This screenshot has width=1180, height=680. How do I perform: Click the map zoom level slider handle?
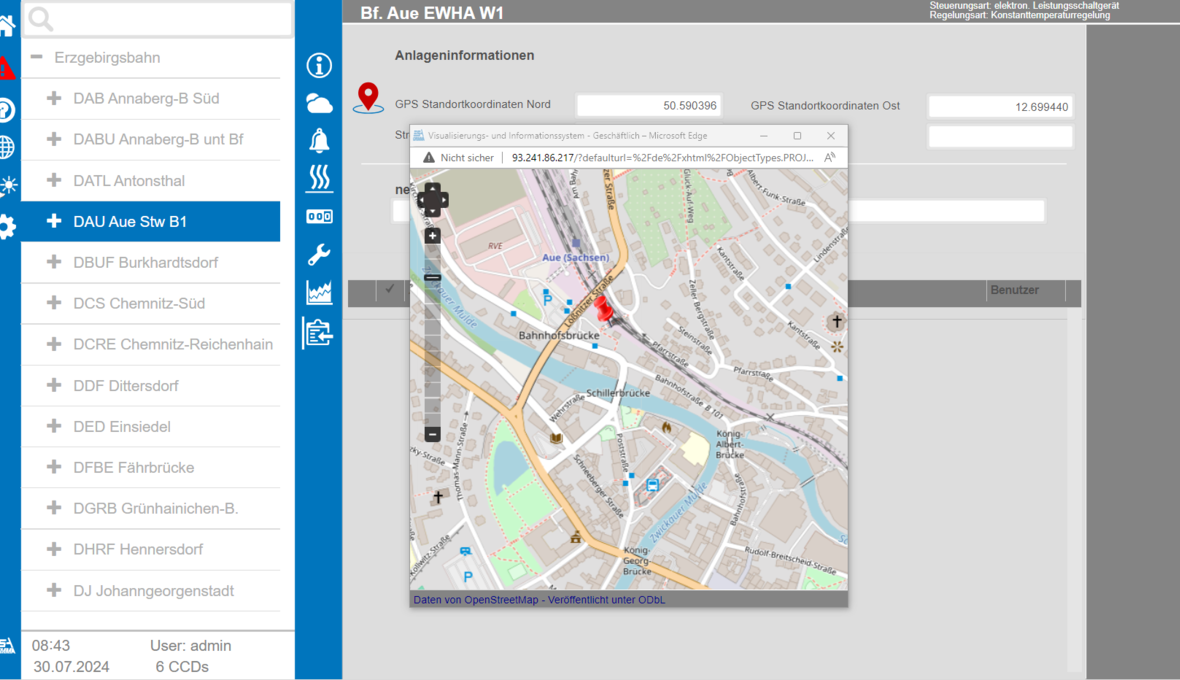click(x=432, y=278)
